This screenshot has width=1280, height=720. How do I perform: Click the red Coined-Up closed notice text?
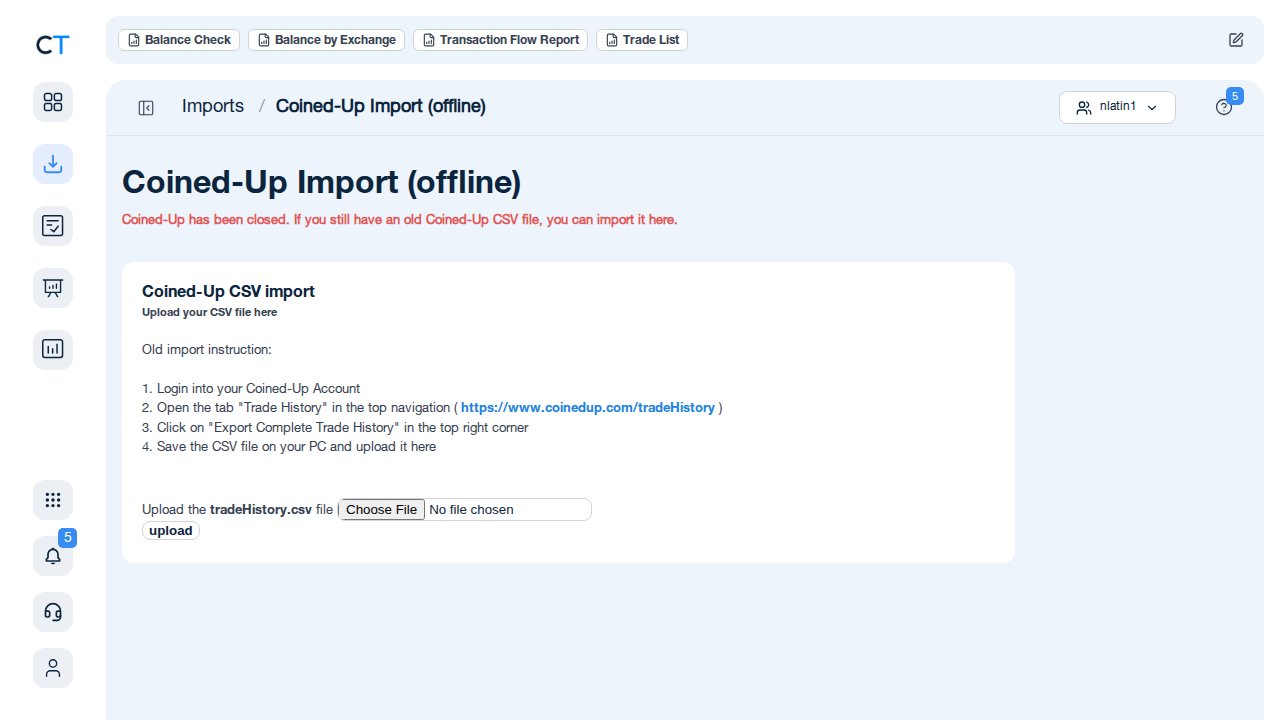point(400,220)
